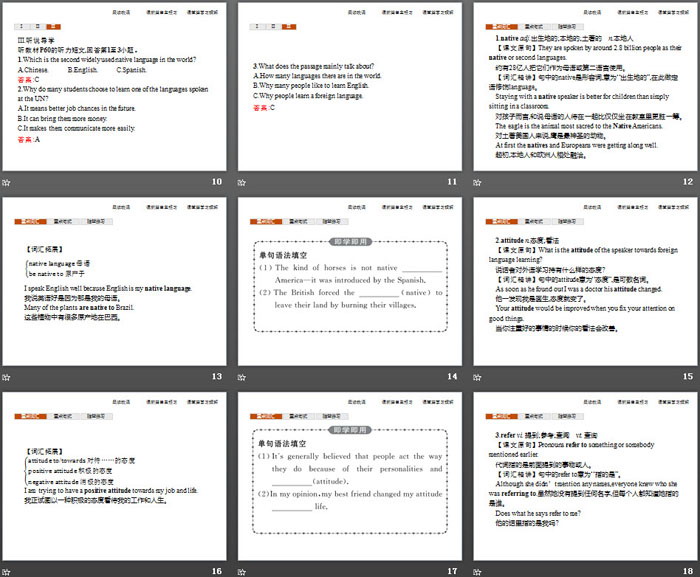Image resolution: width=700 pixels, height=577 pixels.
Task: Click the rightmost header link on slide 11
Action: click(x=437, y=14)
